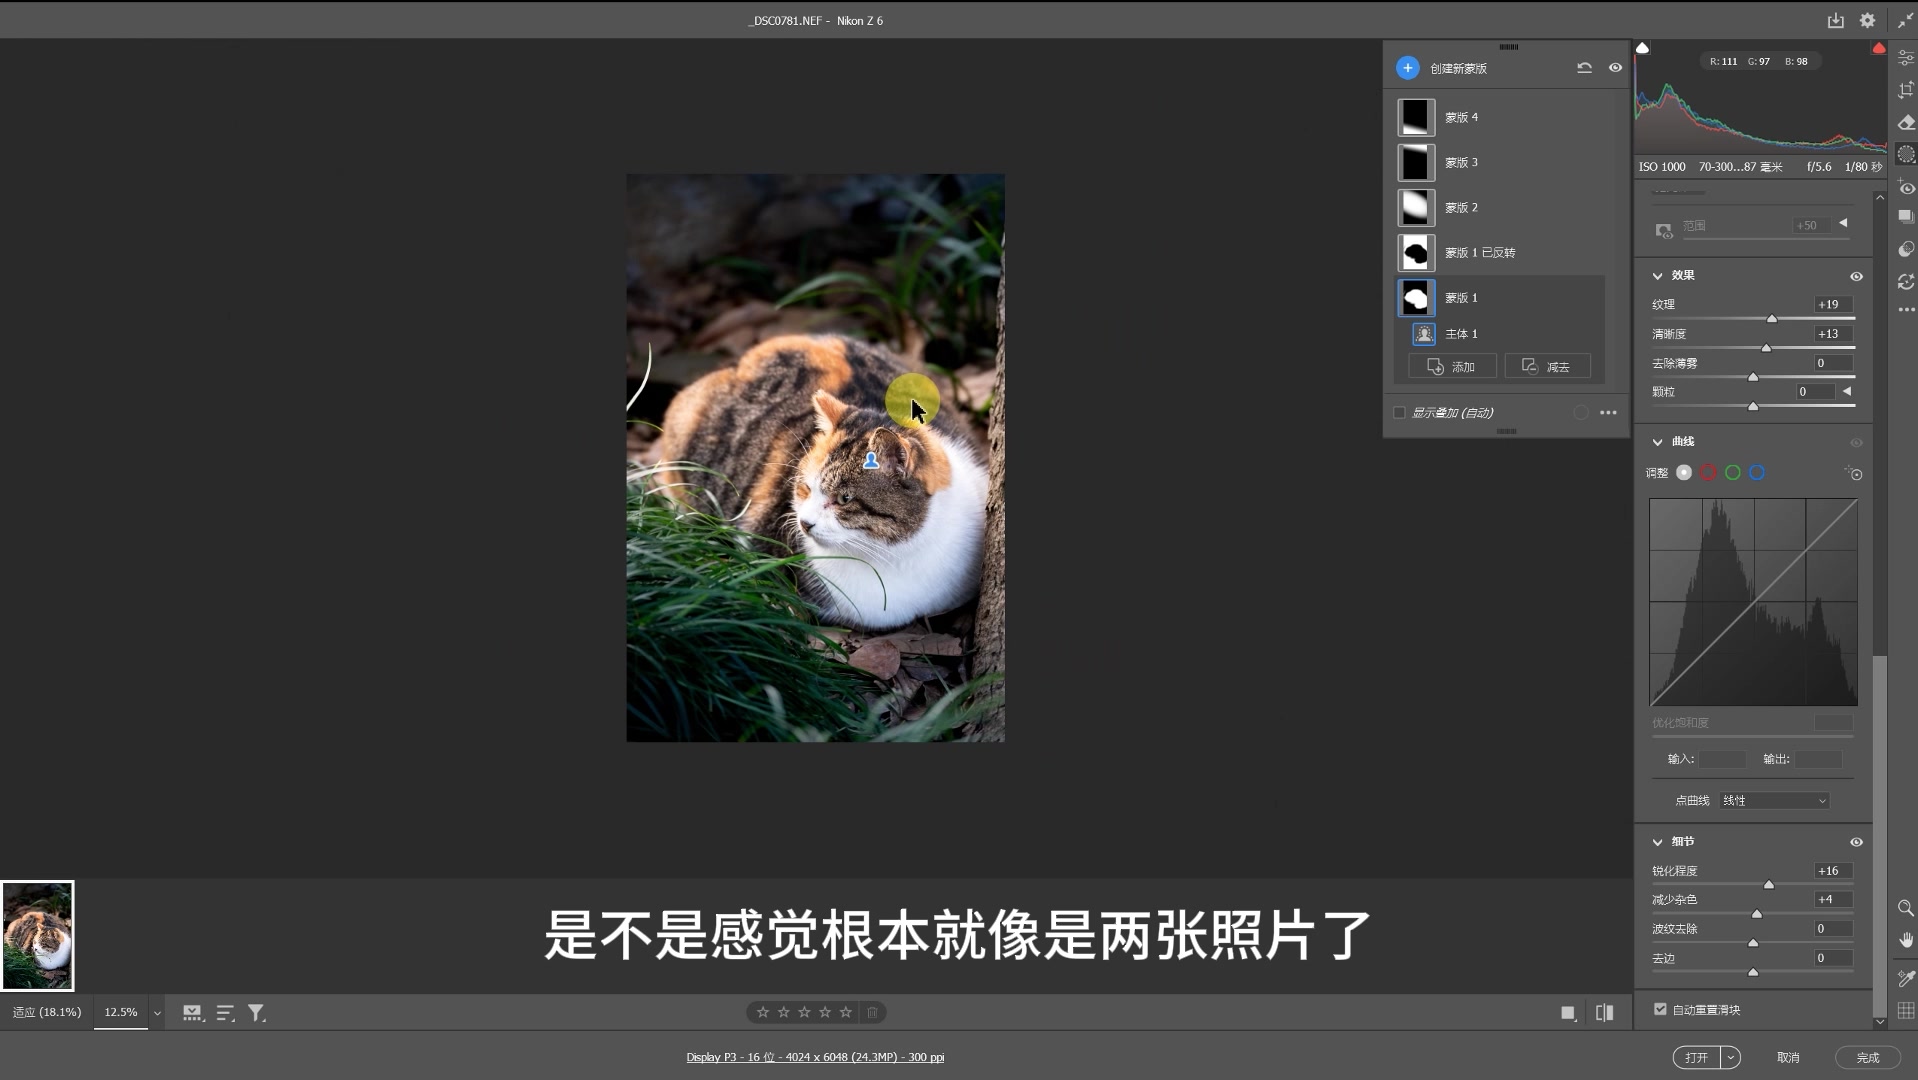Open the Presets panel icon

coord(1906,216)
